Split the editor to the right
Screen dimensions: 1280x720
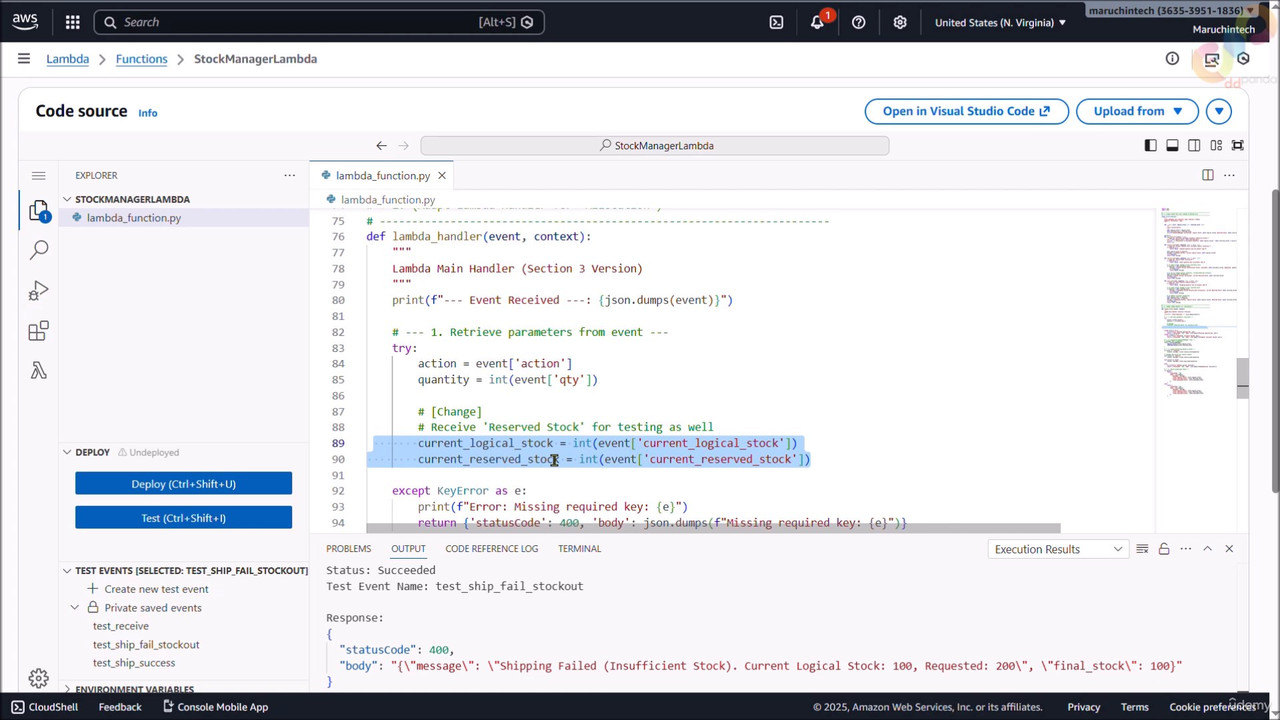pos(1208,175)
